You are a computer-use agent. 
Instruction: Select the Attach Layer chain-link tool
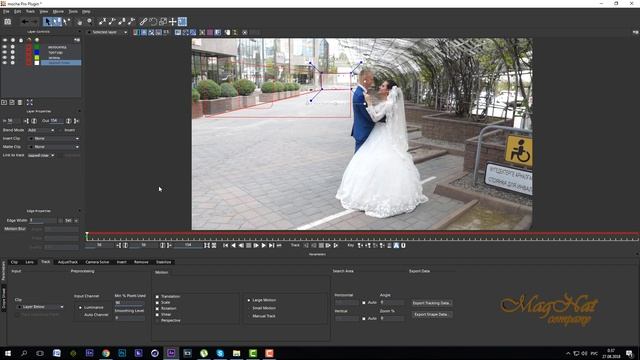click(x=143, y=22)
